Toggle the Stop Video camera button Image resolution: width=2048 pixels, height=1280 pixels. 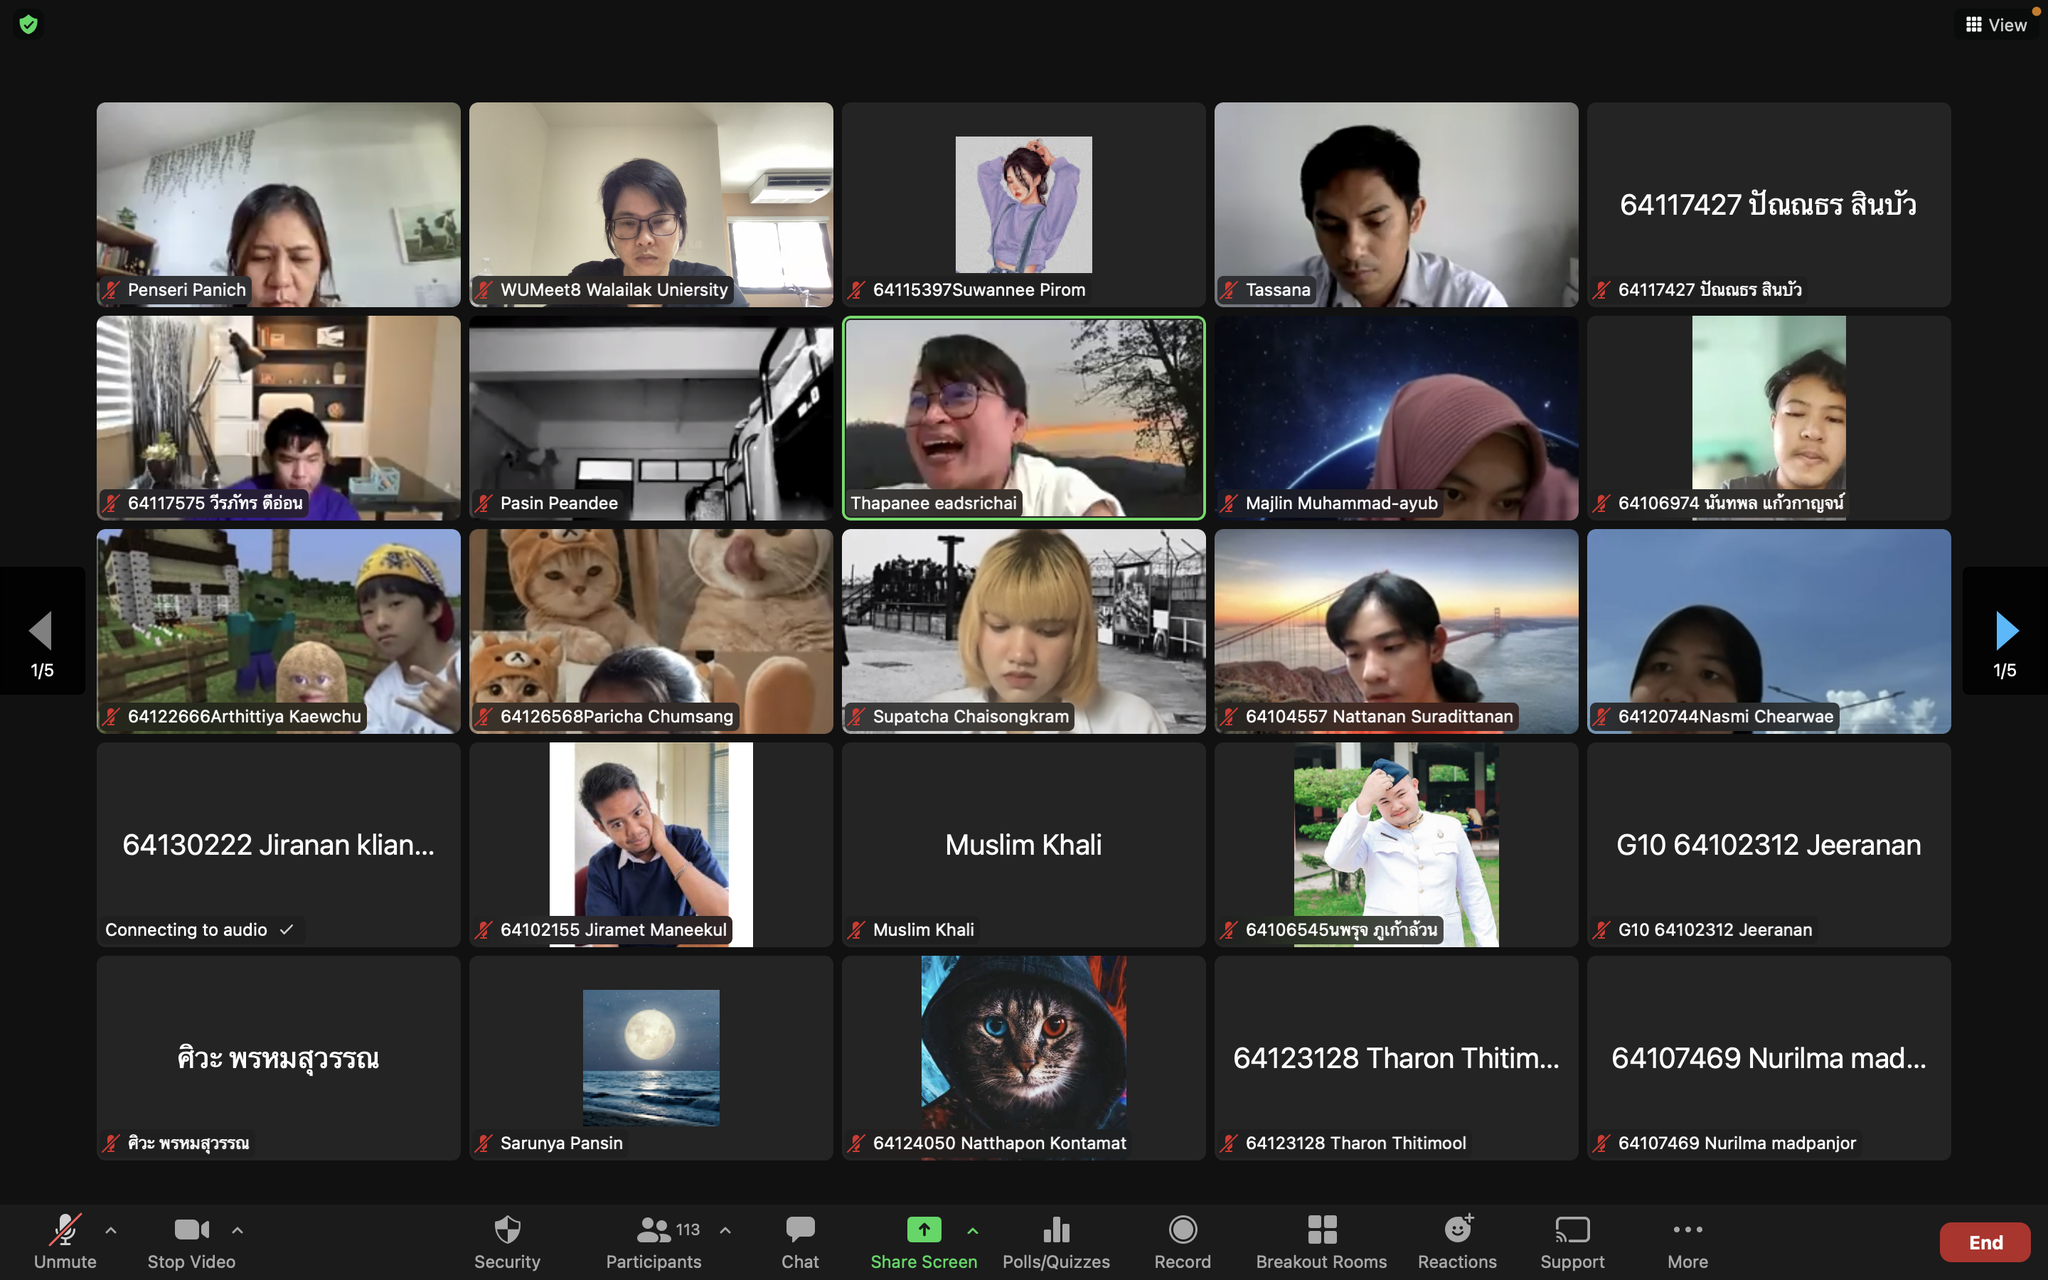(x=191, y=1230)
